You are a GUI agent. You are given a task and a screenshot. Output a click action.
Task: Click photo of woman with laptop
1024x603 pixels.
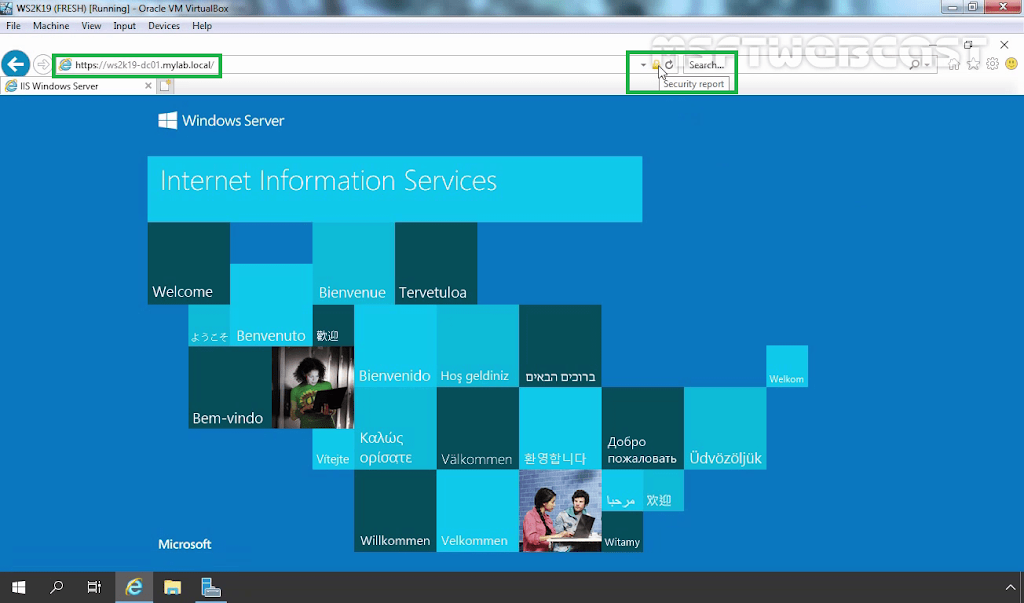tap(313, 387)
